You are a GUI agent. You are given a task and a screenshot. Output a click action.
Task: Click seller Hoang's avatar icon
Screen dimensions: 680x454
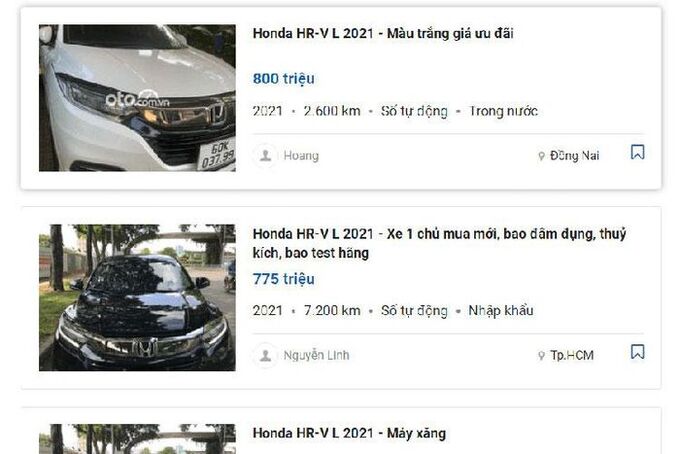tap(265, 155)
